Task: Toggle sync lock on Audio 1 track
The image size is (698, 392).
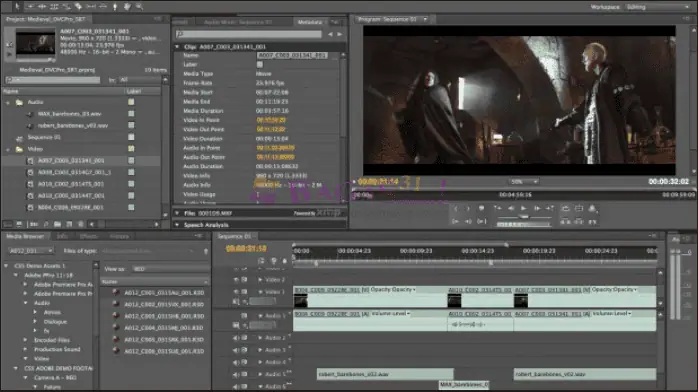Action: (244, 315)
